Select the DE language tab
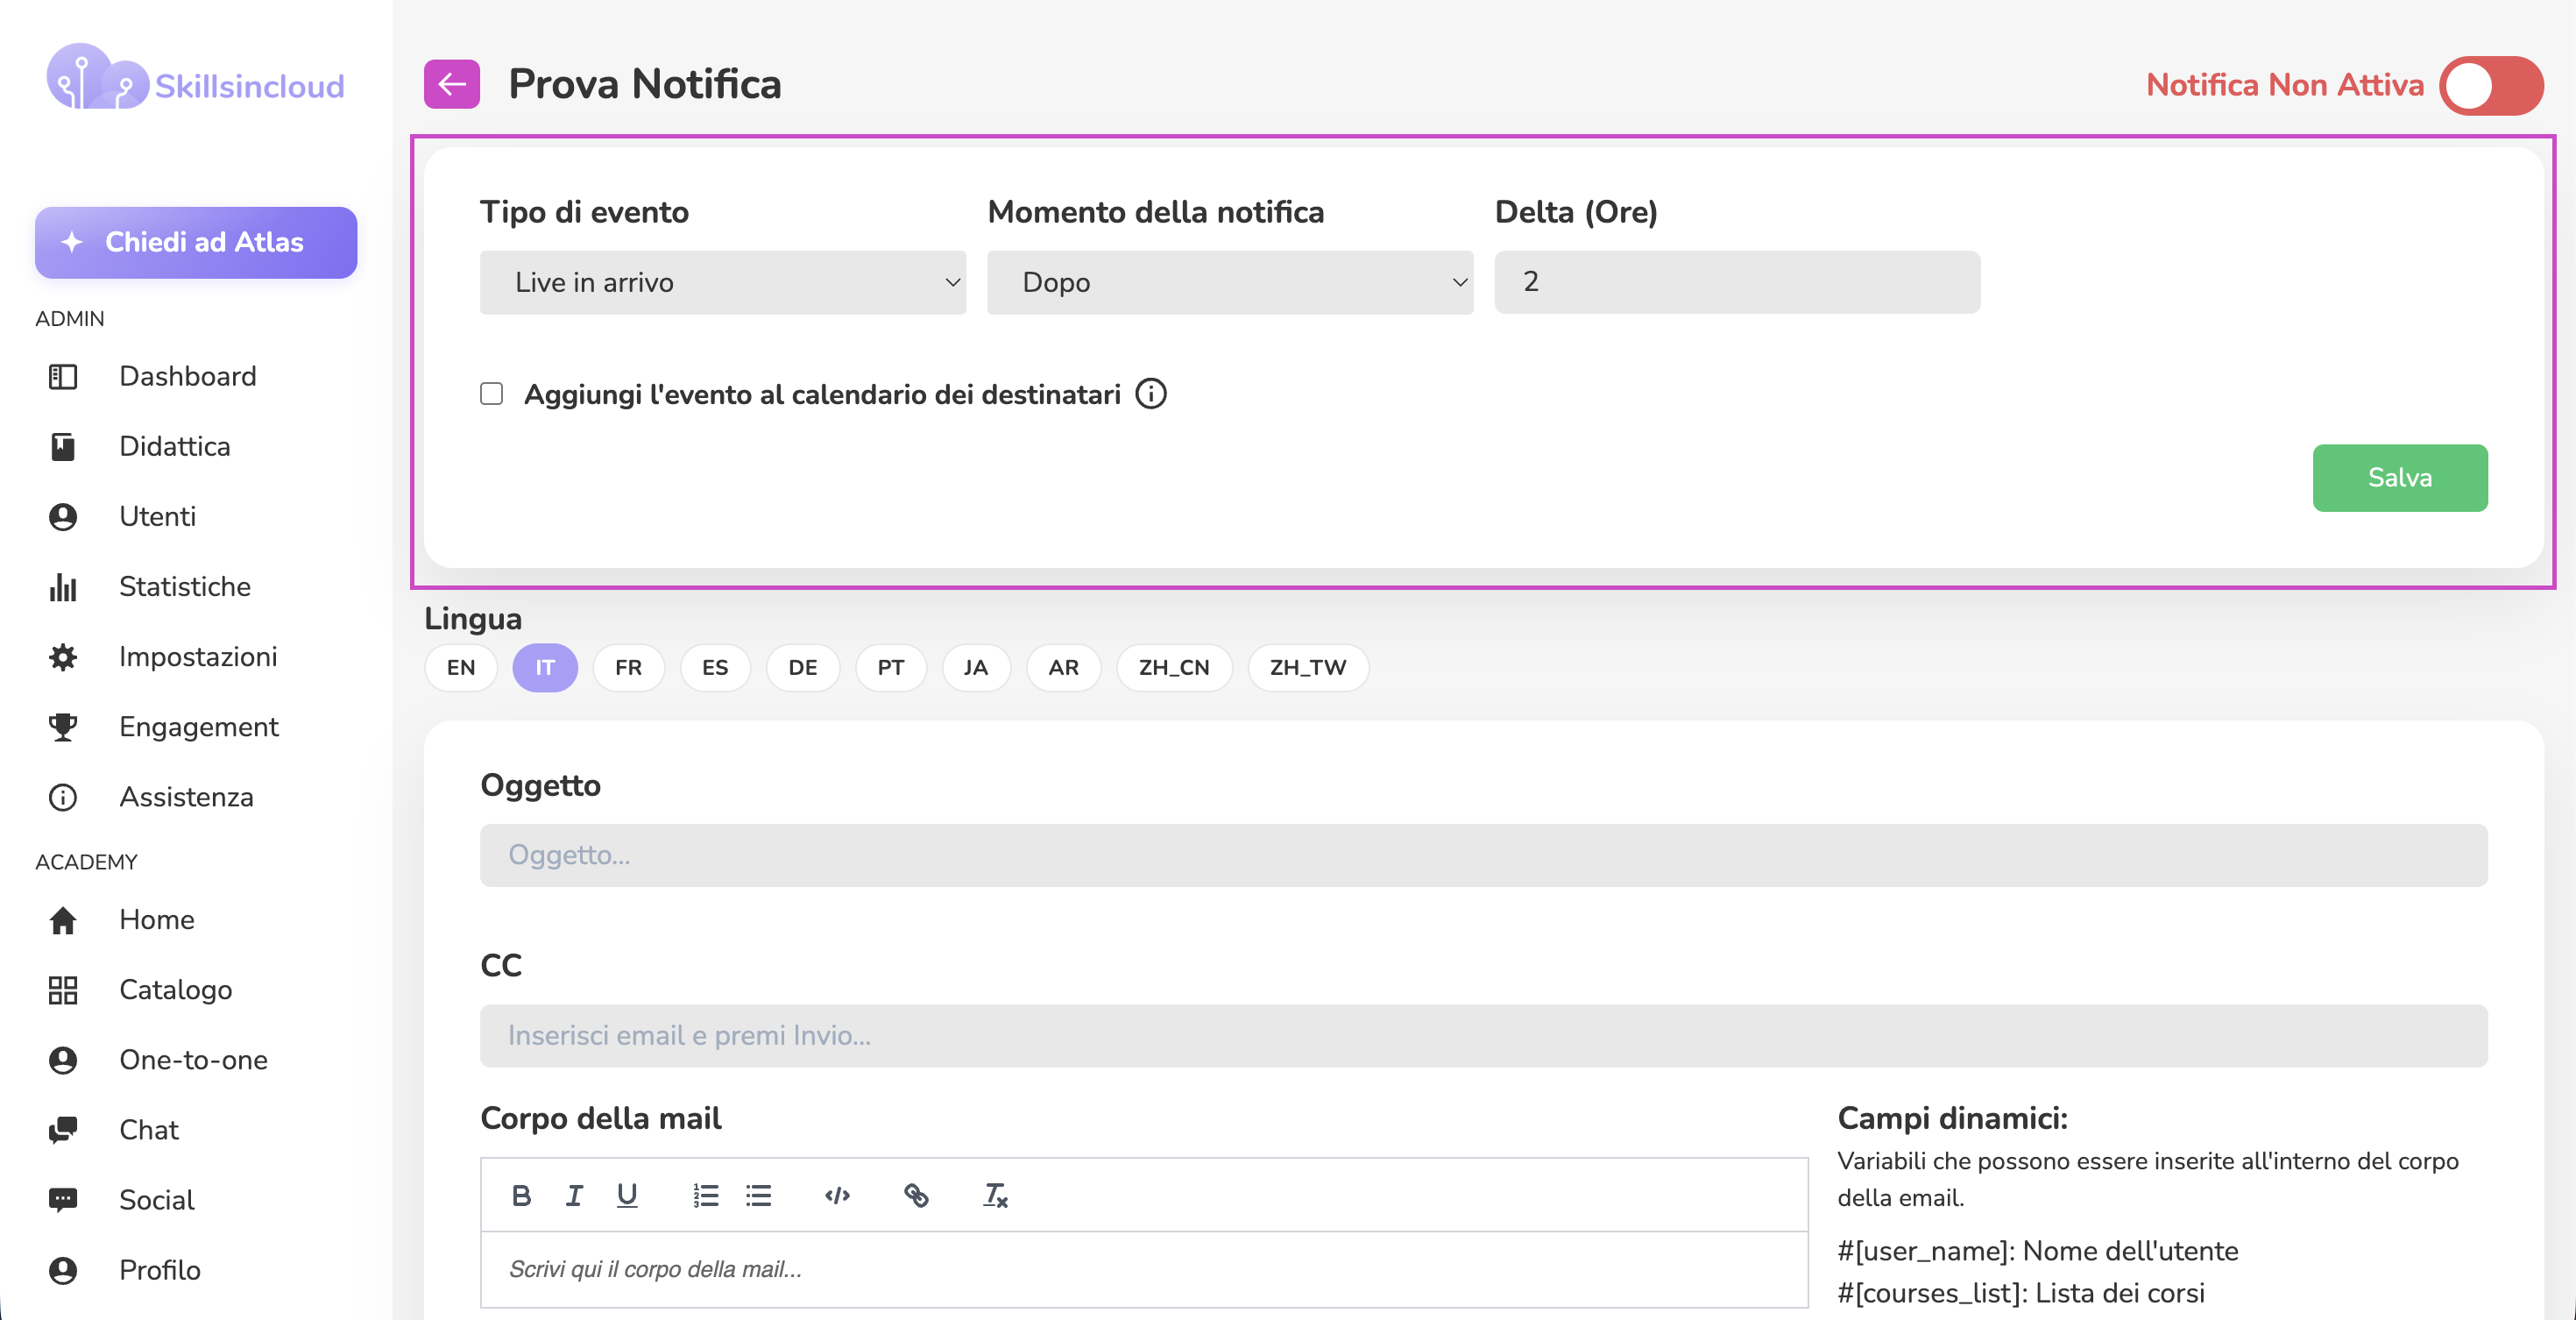Viewport: 2576px width, 1320px height. click(803, 667)
